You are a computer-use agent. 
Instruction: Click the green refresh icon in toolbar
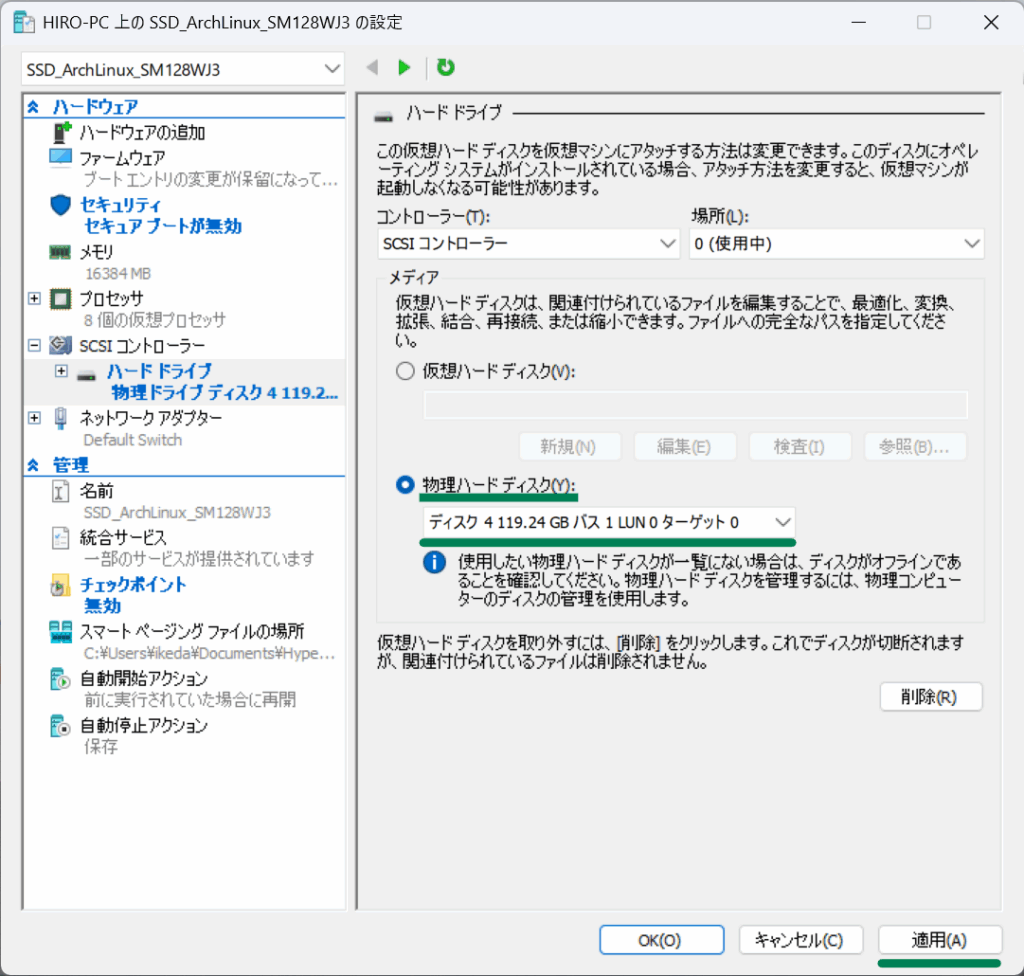tap(445, 67)
